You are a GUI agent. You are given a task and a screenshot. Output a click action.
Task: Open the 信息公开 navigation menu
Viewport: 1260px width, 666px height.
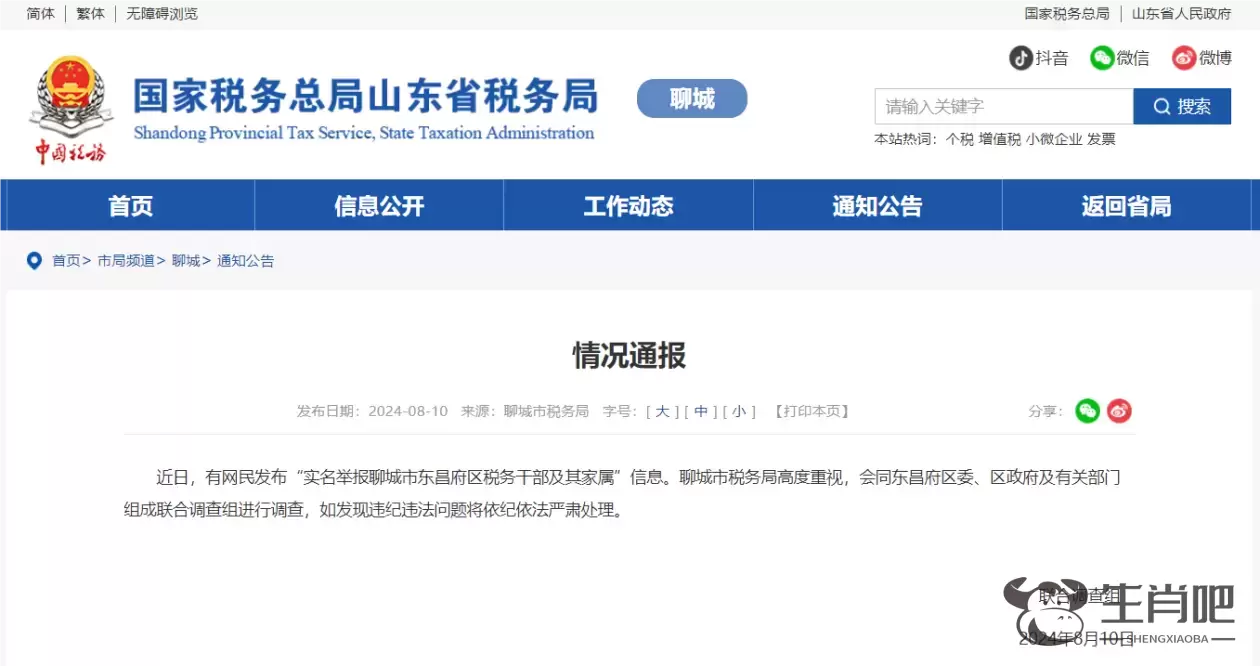click(x=379, y=206)
